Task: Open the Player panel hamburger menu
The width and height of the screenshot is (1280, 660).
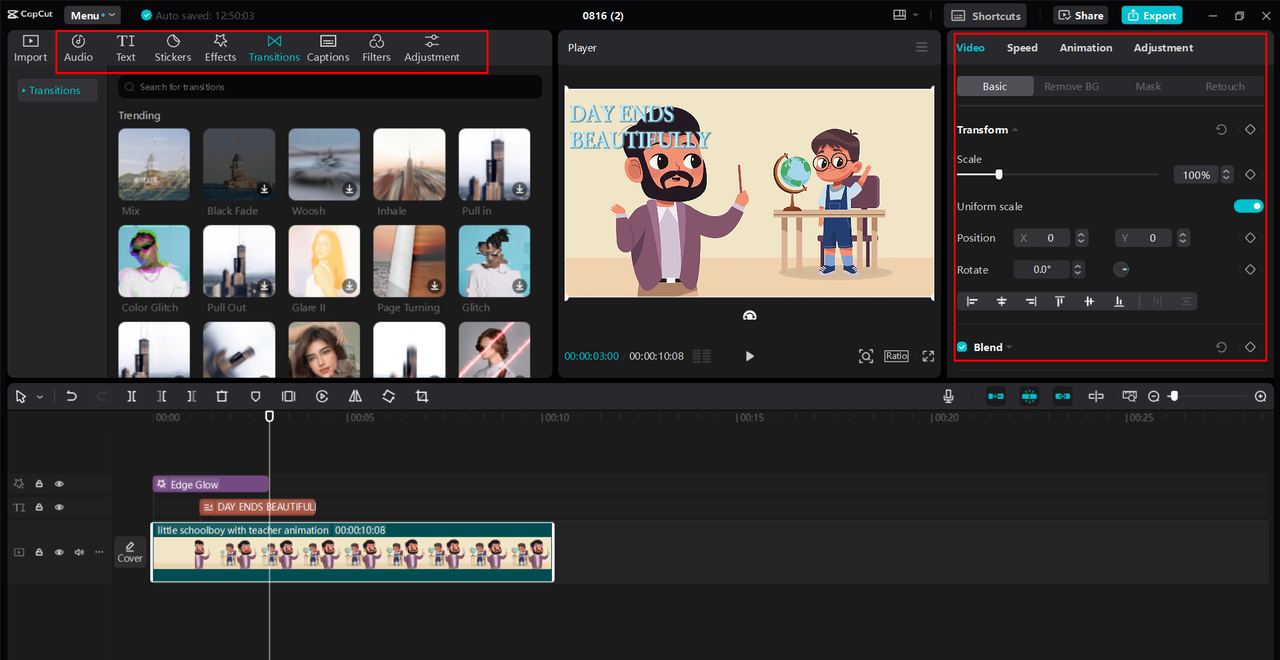Action: tap(922, 47)
